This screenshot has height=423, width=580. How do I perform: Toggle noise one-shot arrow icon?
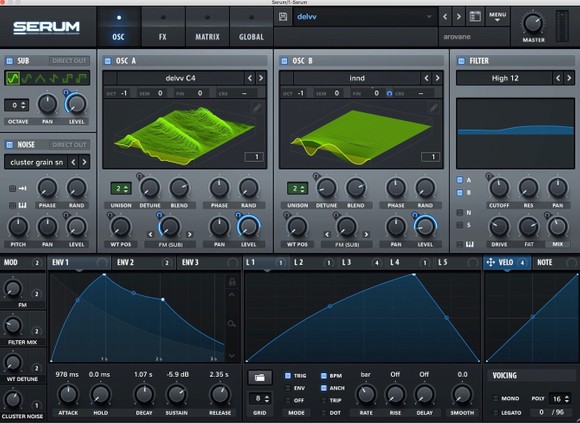point(22,189)
